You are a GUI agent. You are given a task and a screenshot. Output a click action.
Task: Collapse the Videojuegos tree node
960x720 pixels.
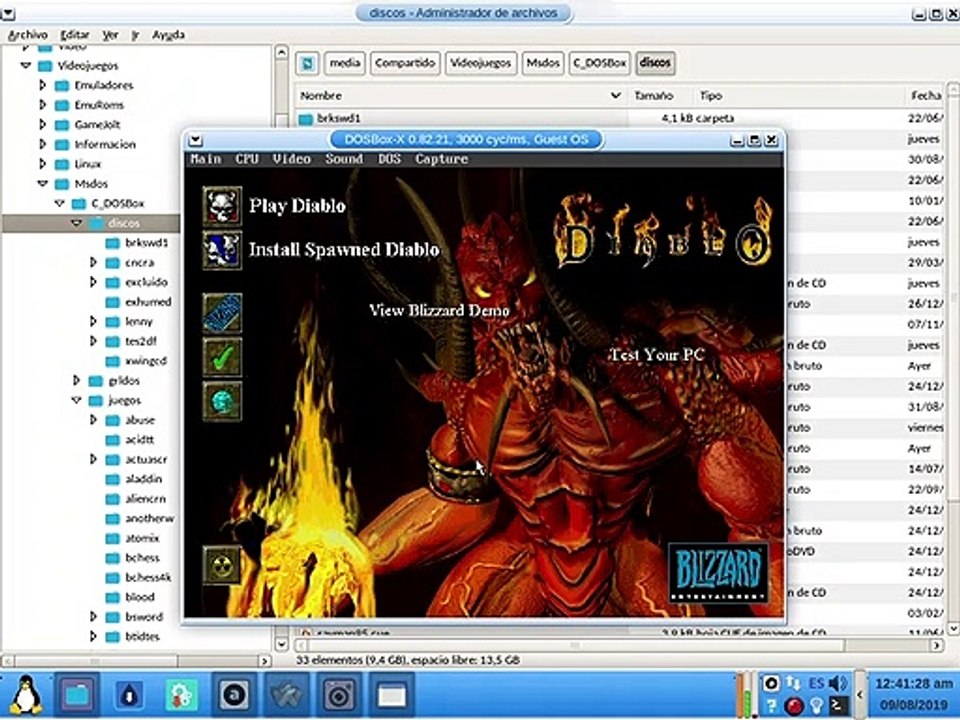click(25, 66)
